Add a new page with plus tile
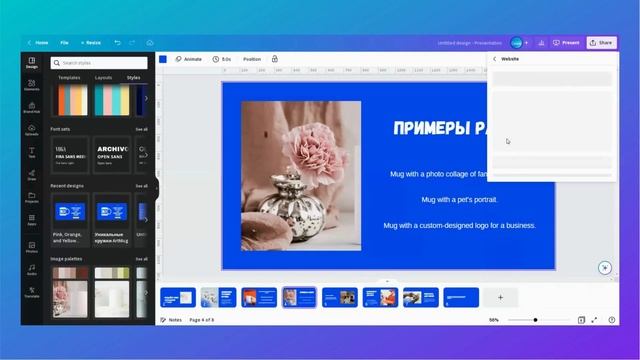 point(500,297)
